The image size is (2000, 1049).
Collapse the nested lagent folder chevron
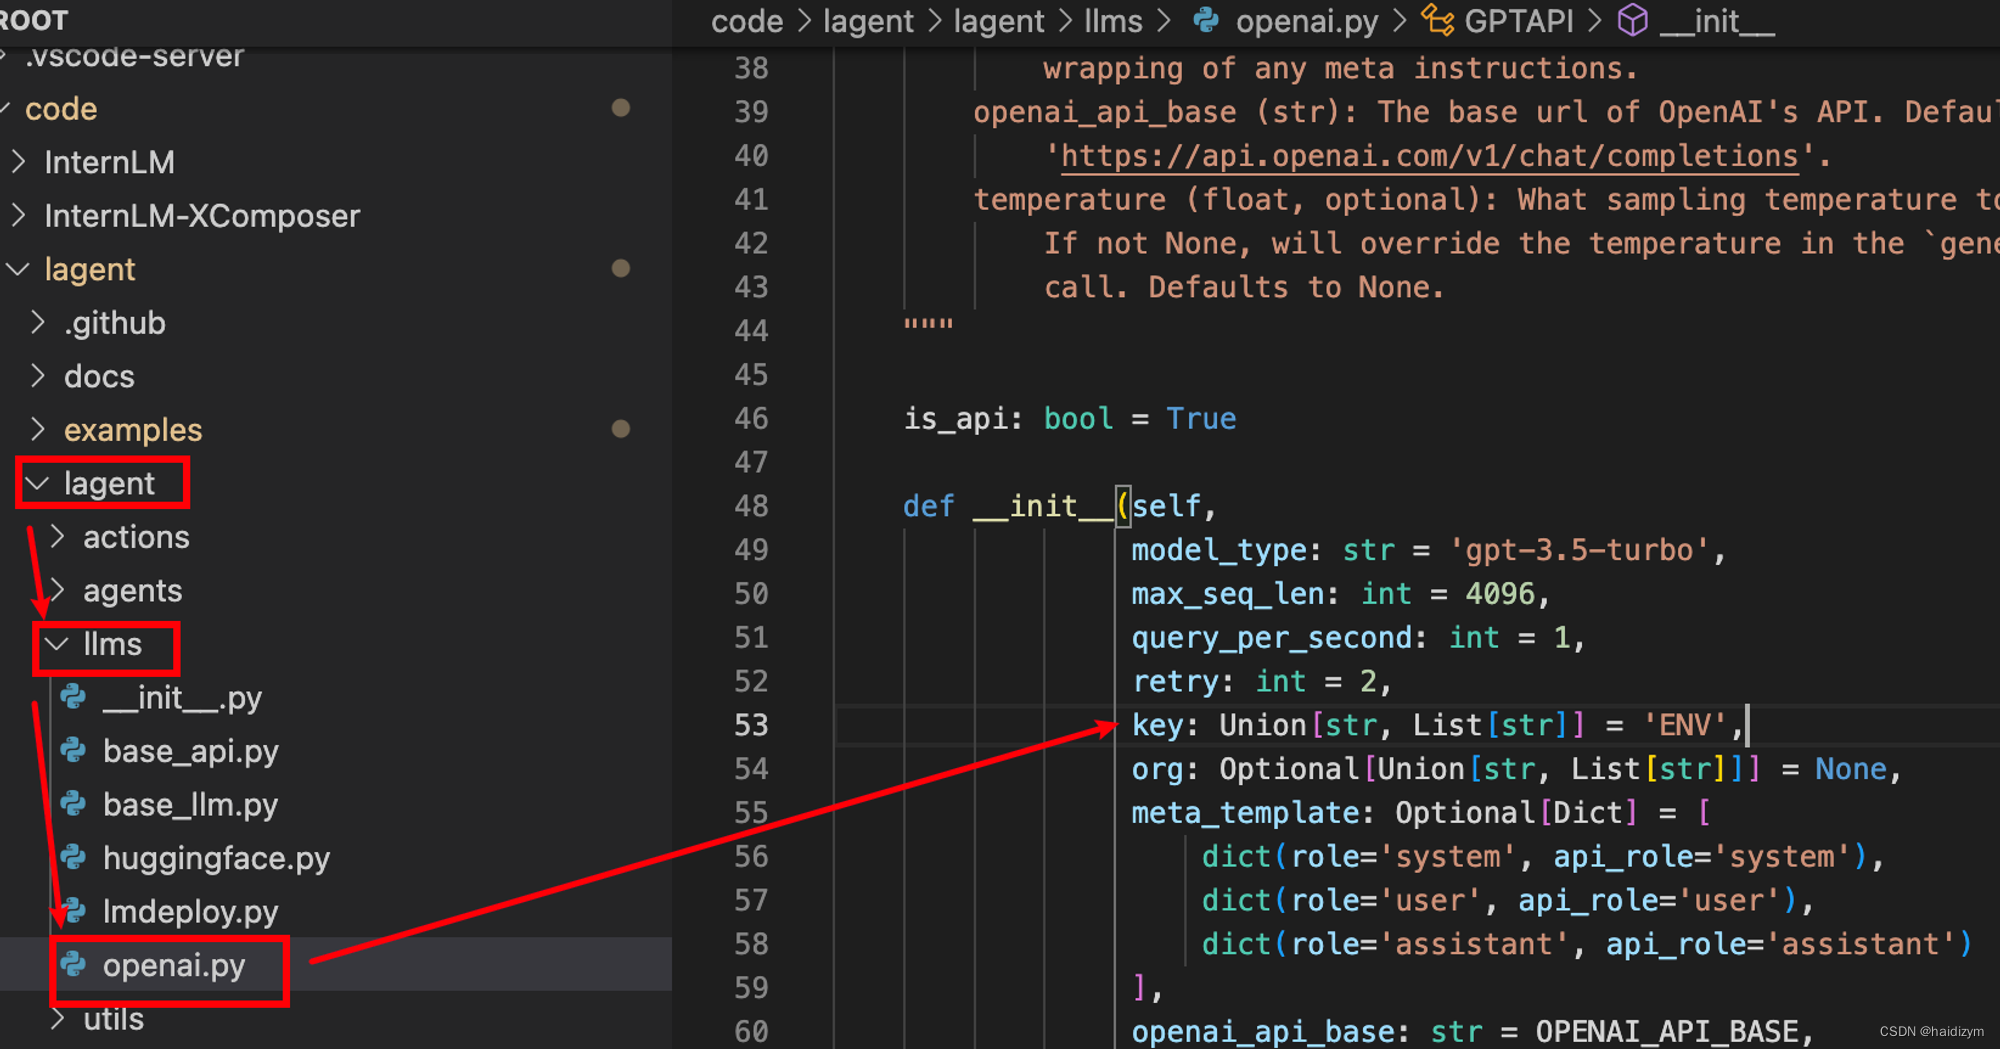38,484
